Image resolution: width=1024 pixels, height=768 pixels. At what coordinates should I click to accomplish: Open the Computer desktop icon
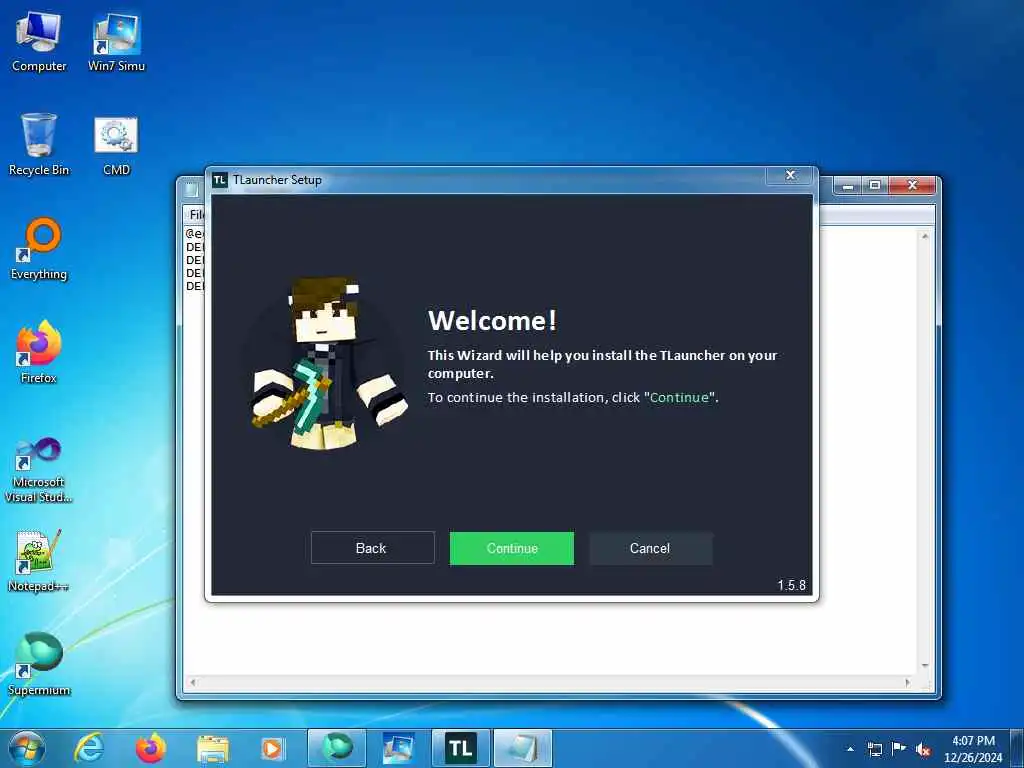39,42
